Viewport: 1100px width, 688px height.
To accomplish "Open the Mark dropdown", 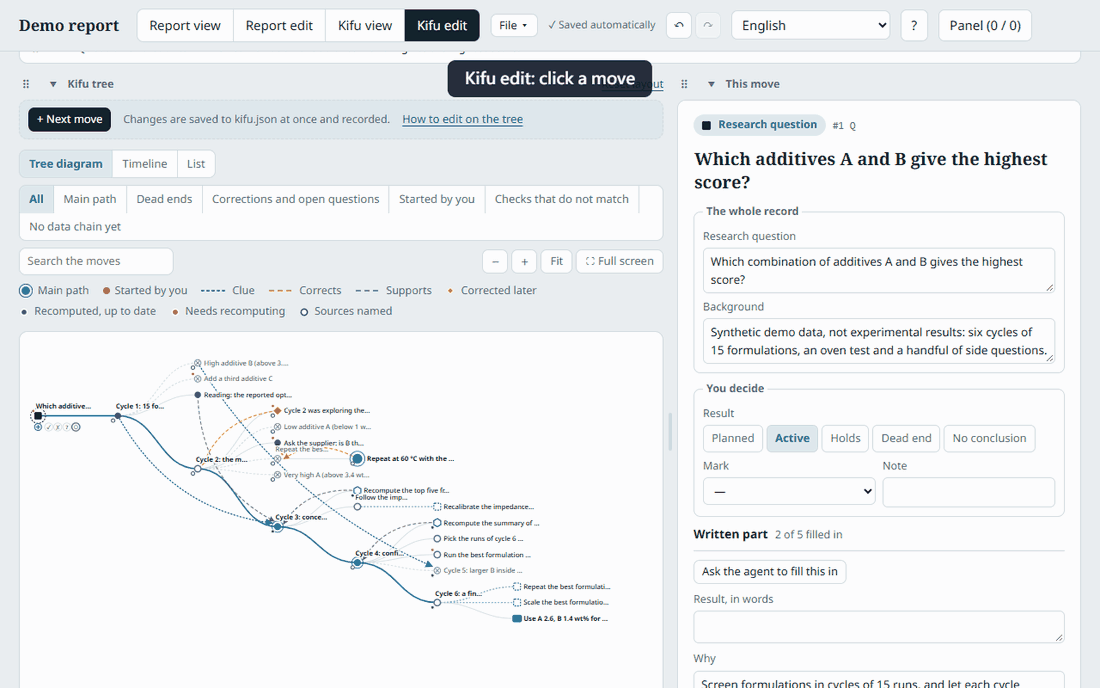I will [789, 492].
